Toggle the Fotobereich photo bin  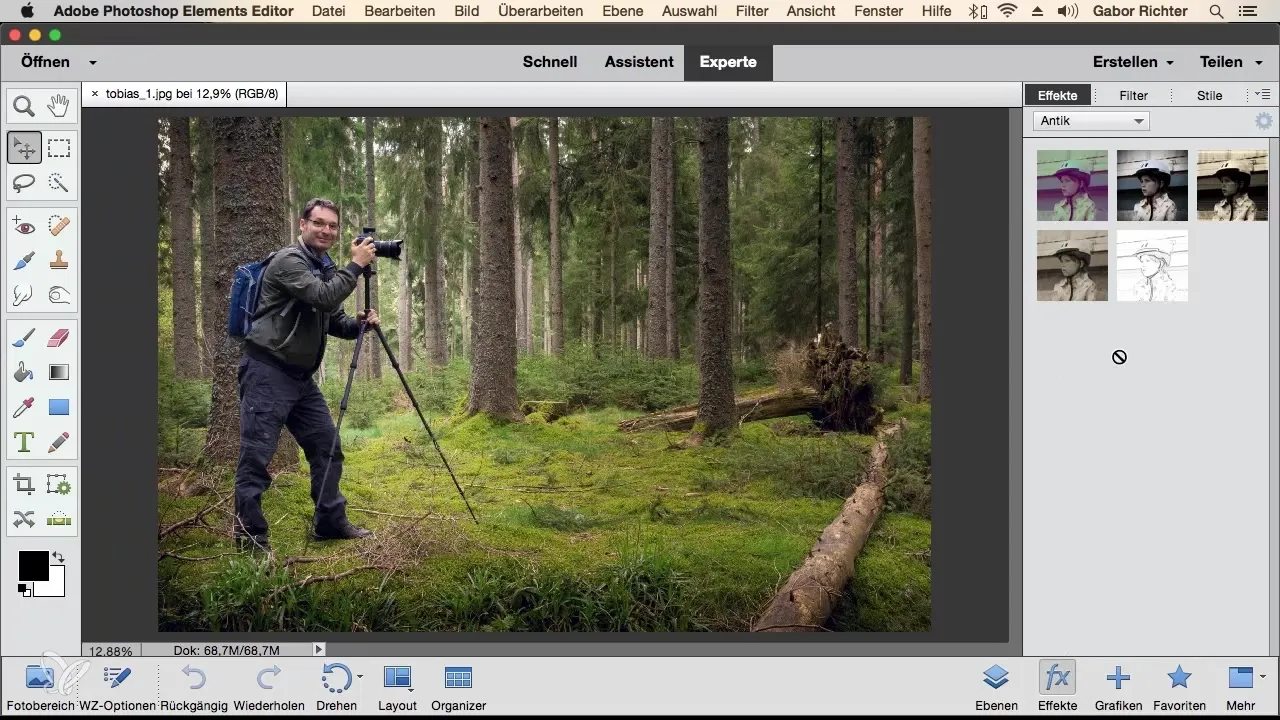coord(40,687)
